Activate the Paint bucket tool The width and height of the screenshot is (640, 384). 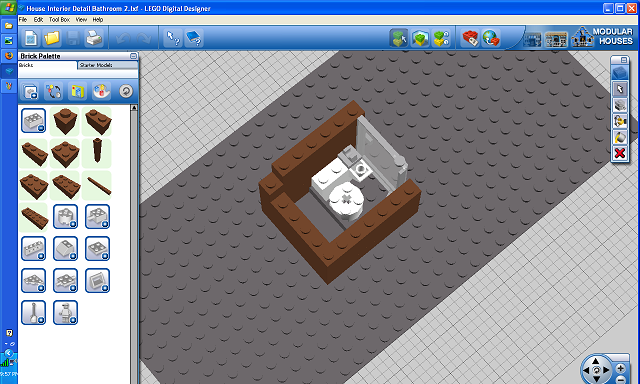(x=620, y=137)
